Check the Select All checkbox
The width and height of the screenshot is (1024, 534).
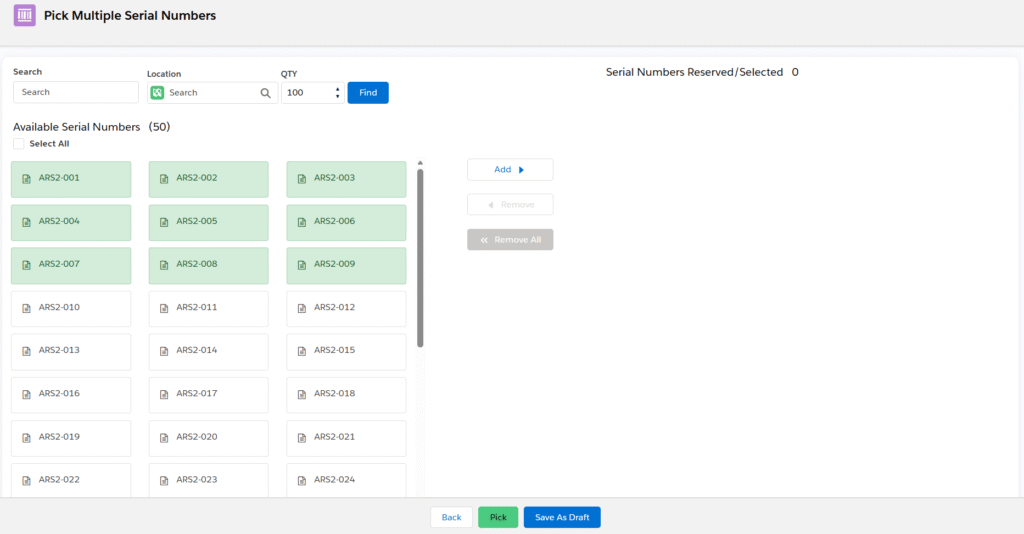(x=19, y=144)
